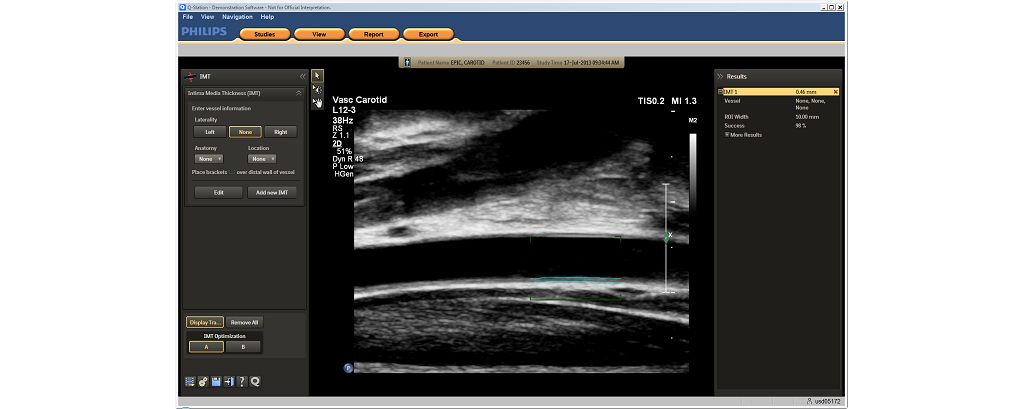This screenshot has width=1024, height=409.
Task: Click the exit door icon in bottom toolbar
Action: point(229,382)
